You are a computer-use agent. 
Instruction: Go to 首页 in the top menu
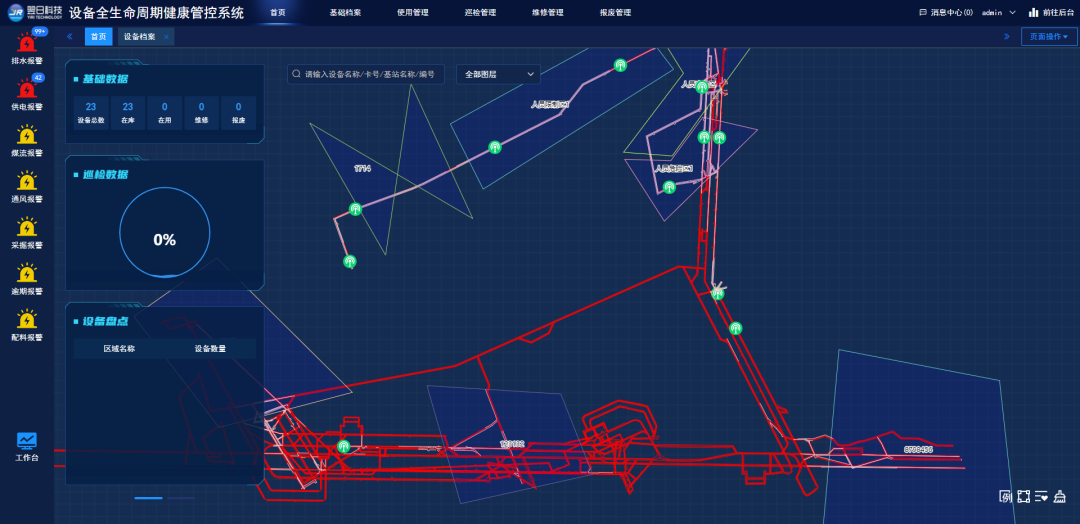pyautogui.click(x=278, y=12)
